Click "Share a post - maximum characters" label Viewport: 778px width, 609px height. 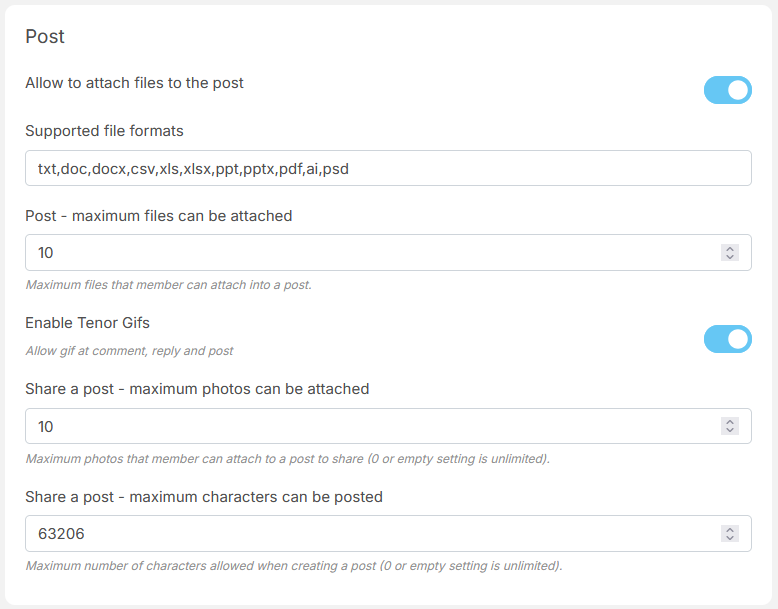pyautogui.click(x=204, y=497)
